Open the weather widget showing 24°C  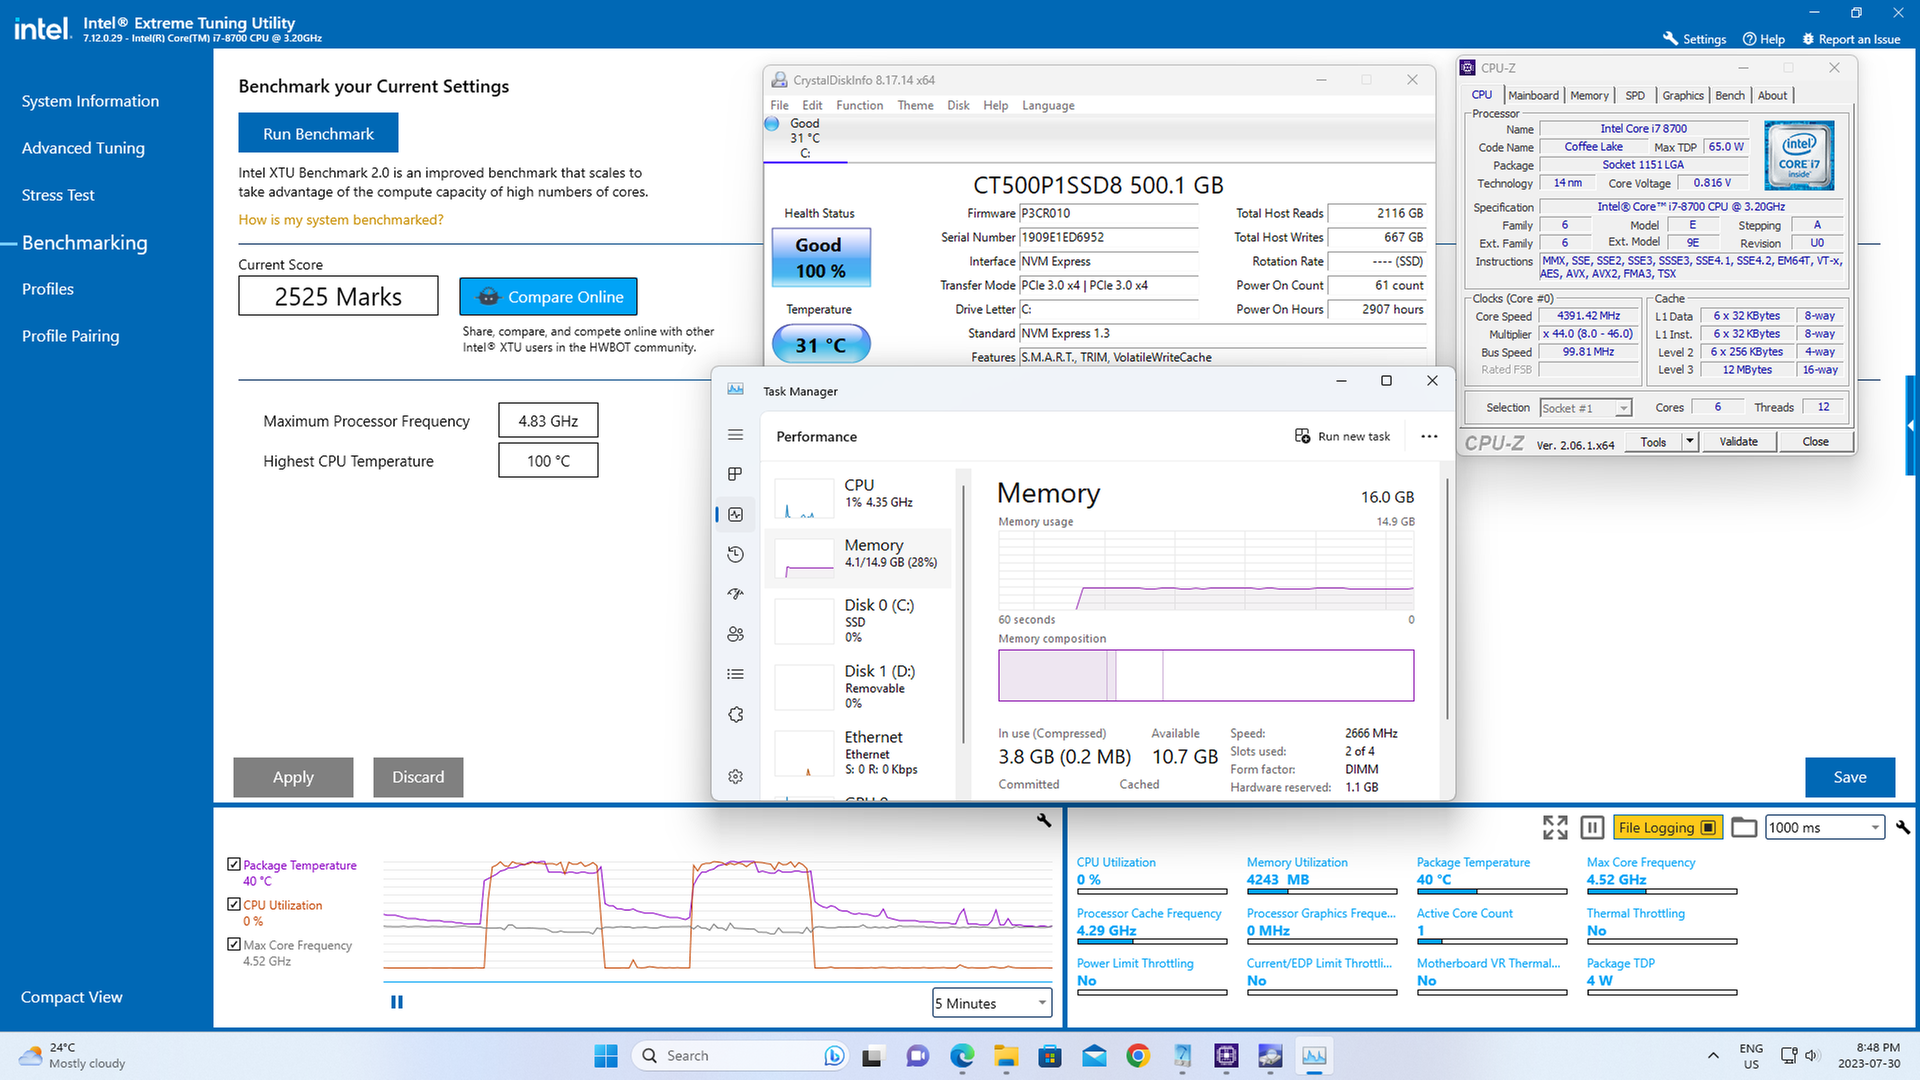(x=72, y=1056)
